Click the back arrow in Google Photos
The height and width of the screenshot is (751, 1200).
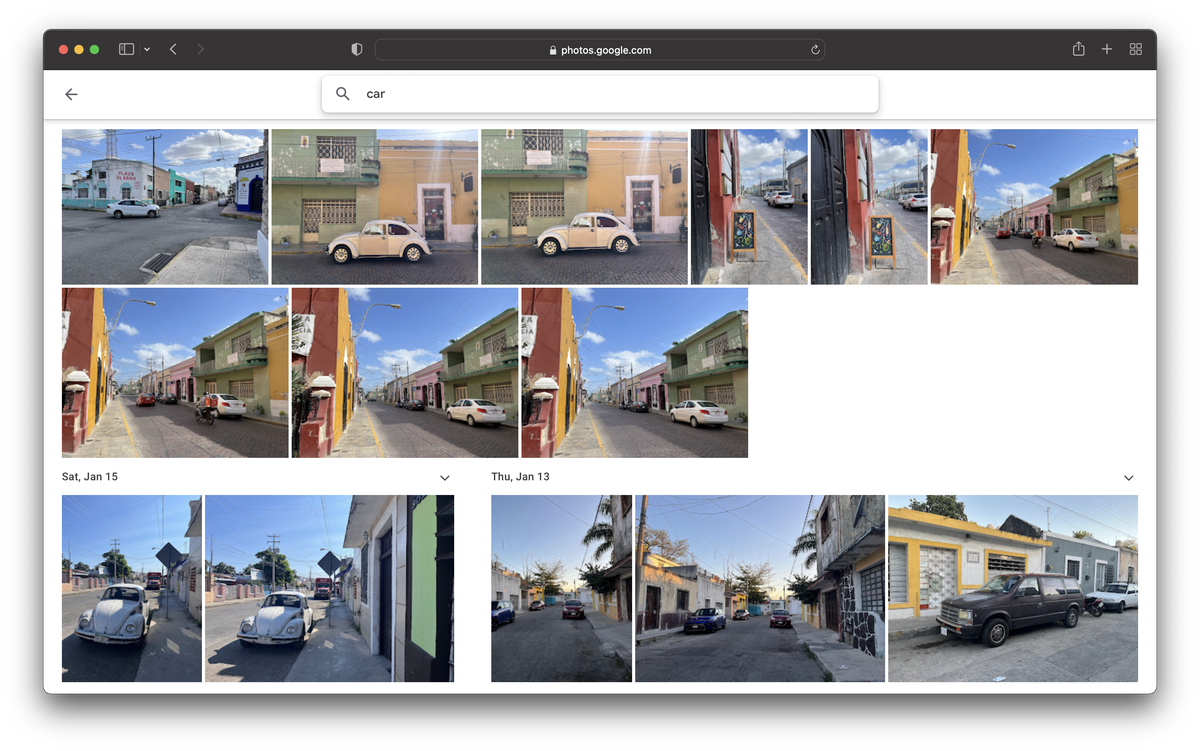click(71, 94)
